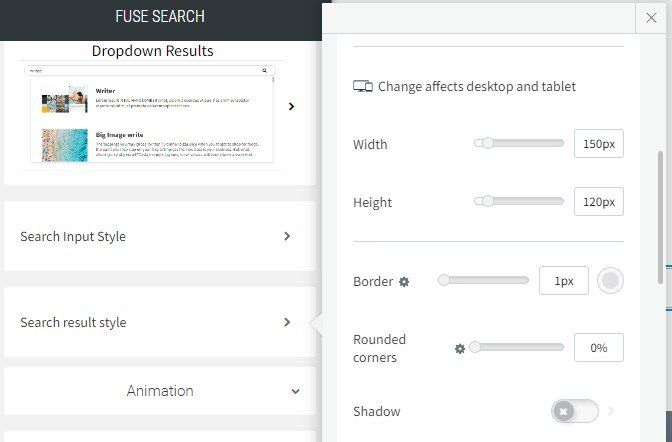Click the magnifier icon in results preview
This screenshot has width=672, height=442.
click(265, 71)
